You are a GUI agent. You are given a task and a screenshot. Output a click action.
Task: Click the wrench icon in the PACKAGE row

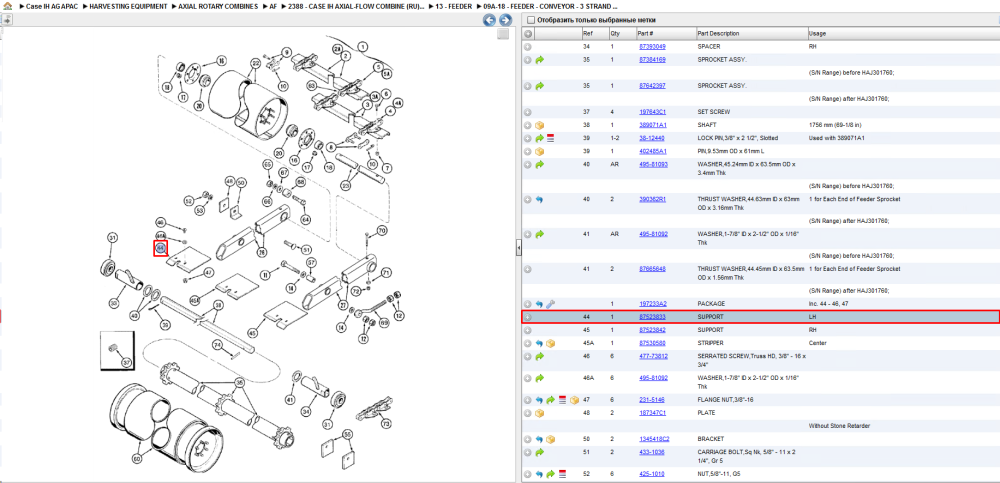(550, 304)
